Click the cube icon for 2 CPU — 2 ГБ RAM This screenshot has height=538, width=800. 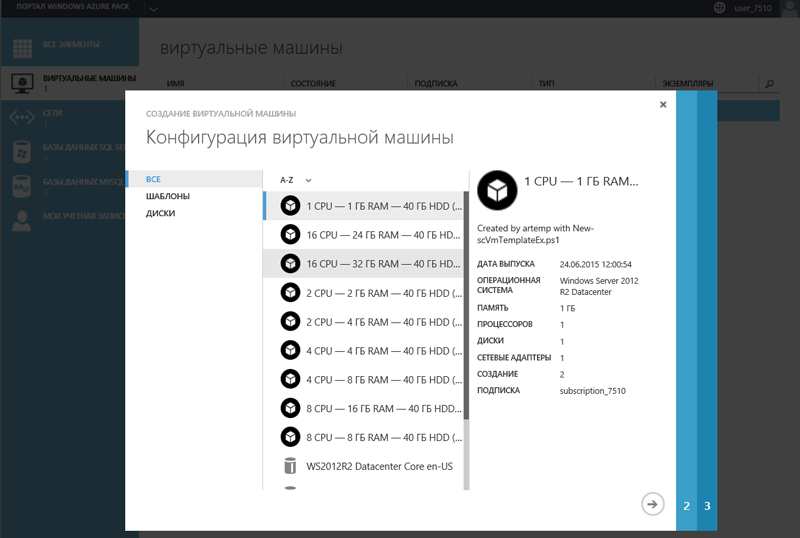click(290, 292)
